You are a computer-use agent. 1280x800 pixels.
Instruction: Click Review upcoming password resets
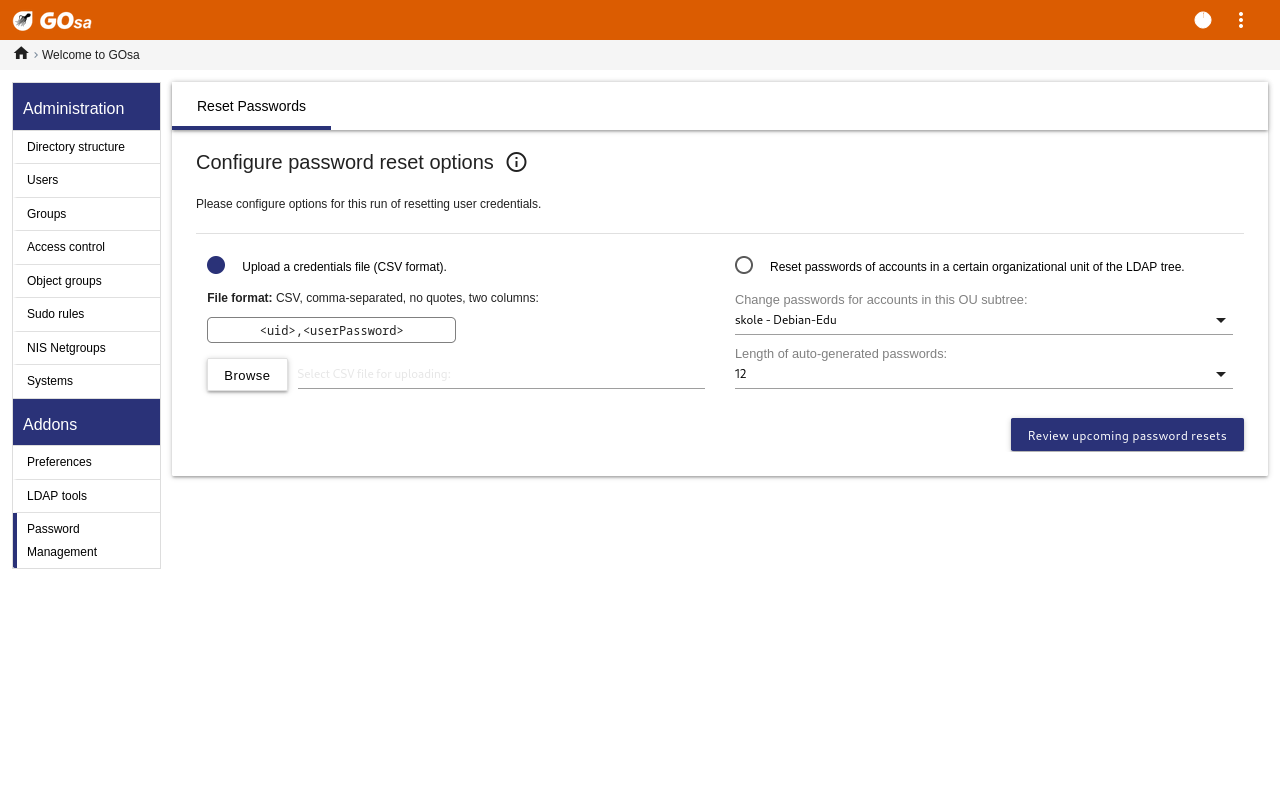[1127, 435]
